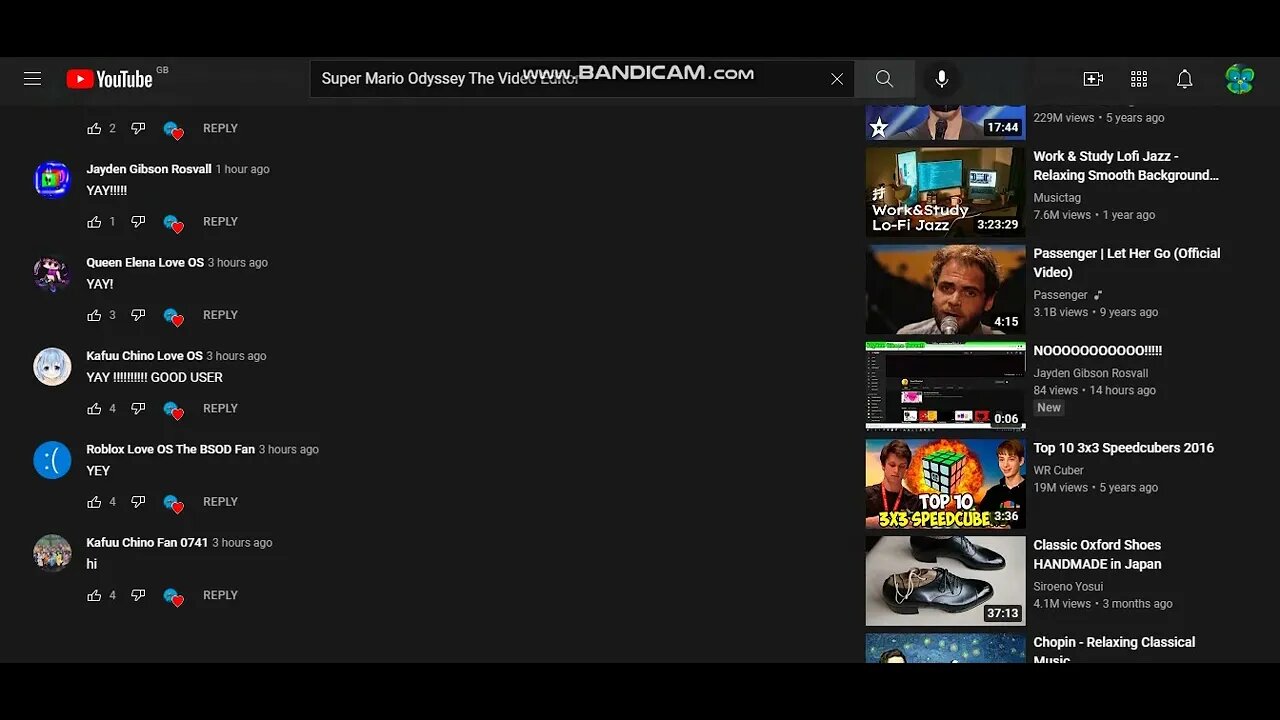Like the comment by Jayden Gibson Rosvall
Image resolution: width=1280 pixels, height=720 pixels.
click(x=94, y=222)
